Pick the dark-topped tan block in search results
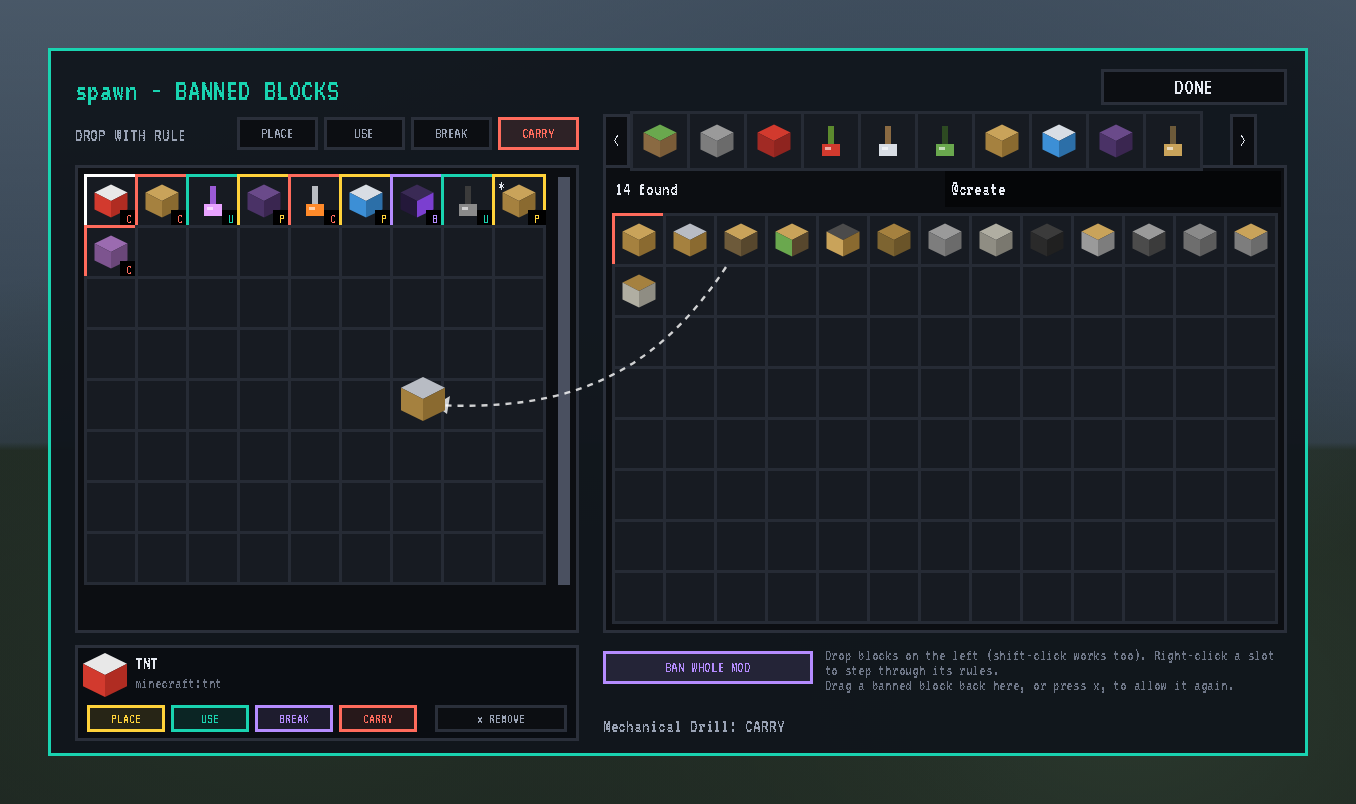Image resolution: width=1356 pixels, height=804 pixels. tap(842, 239)
